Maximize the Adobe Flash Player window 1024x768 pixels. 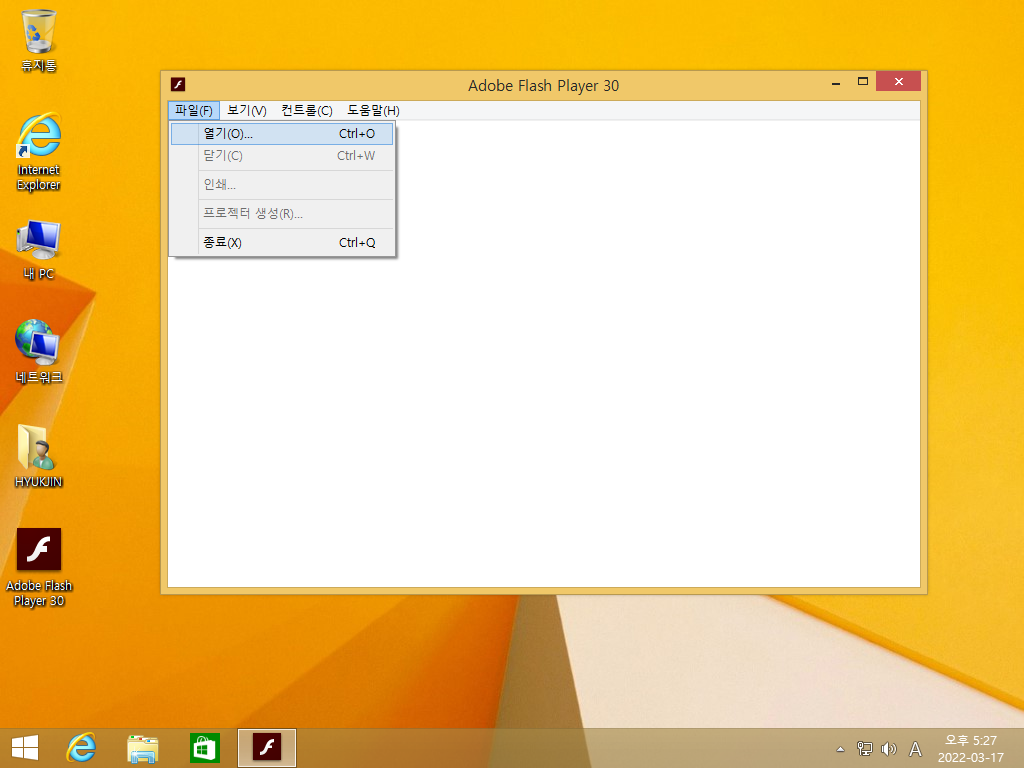[x=863, y=82]
